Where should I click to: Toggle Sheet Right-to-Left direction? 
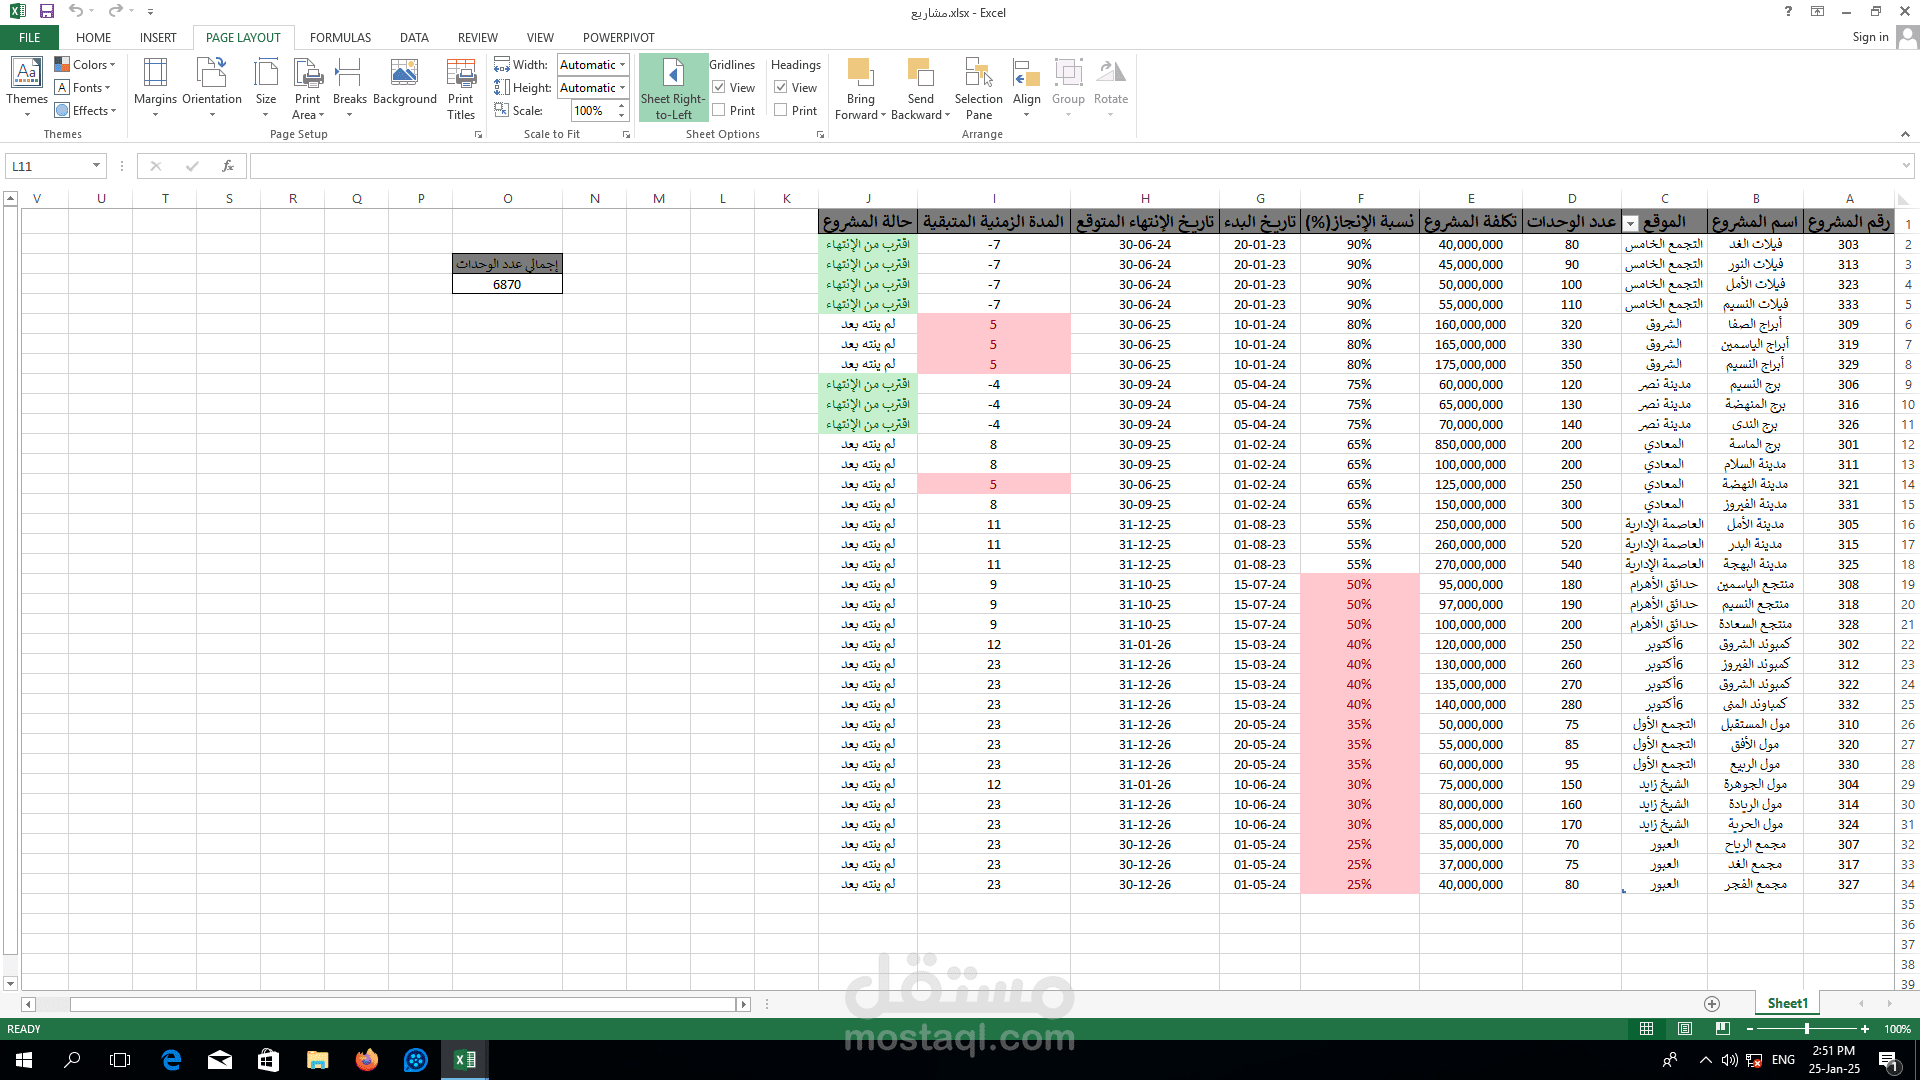673,88
